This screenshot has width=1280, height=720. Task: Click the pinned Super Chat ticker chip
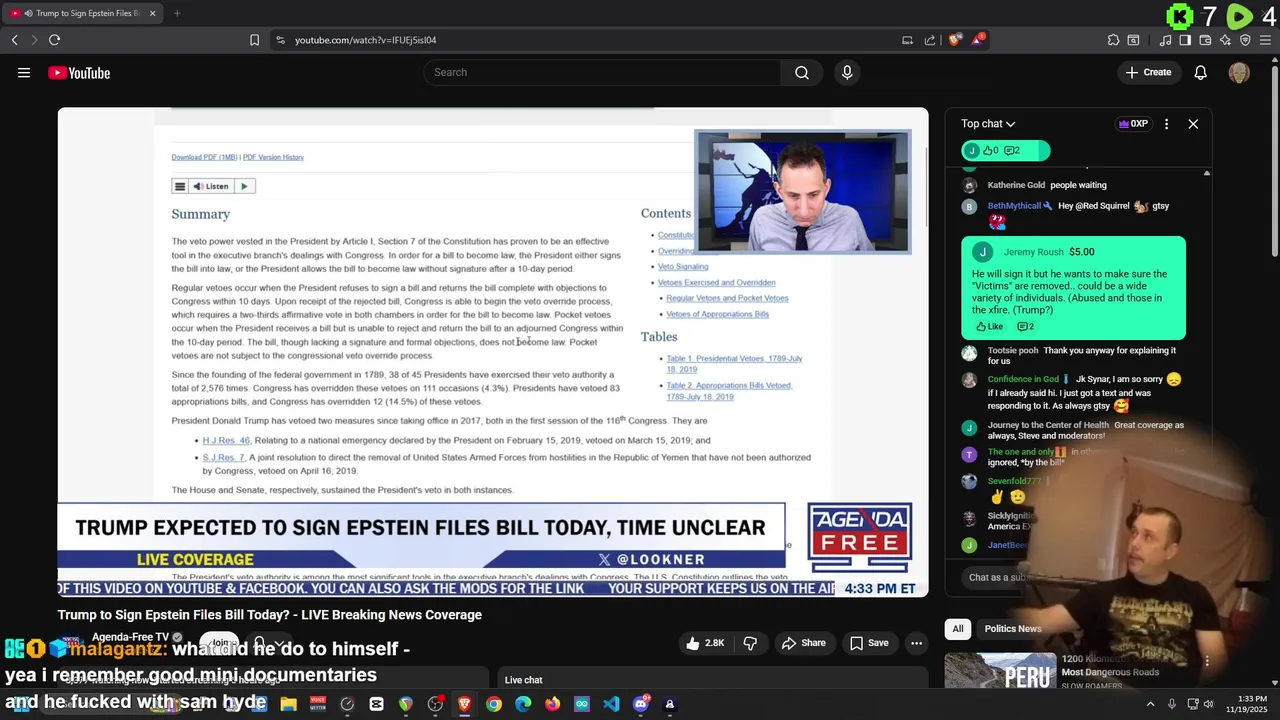[1005, 150]
